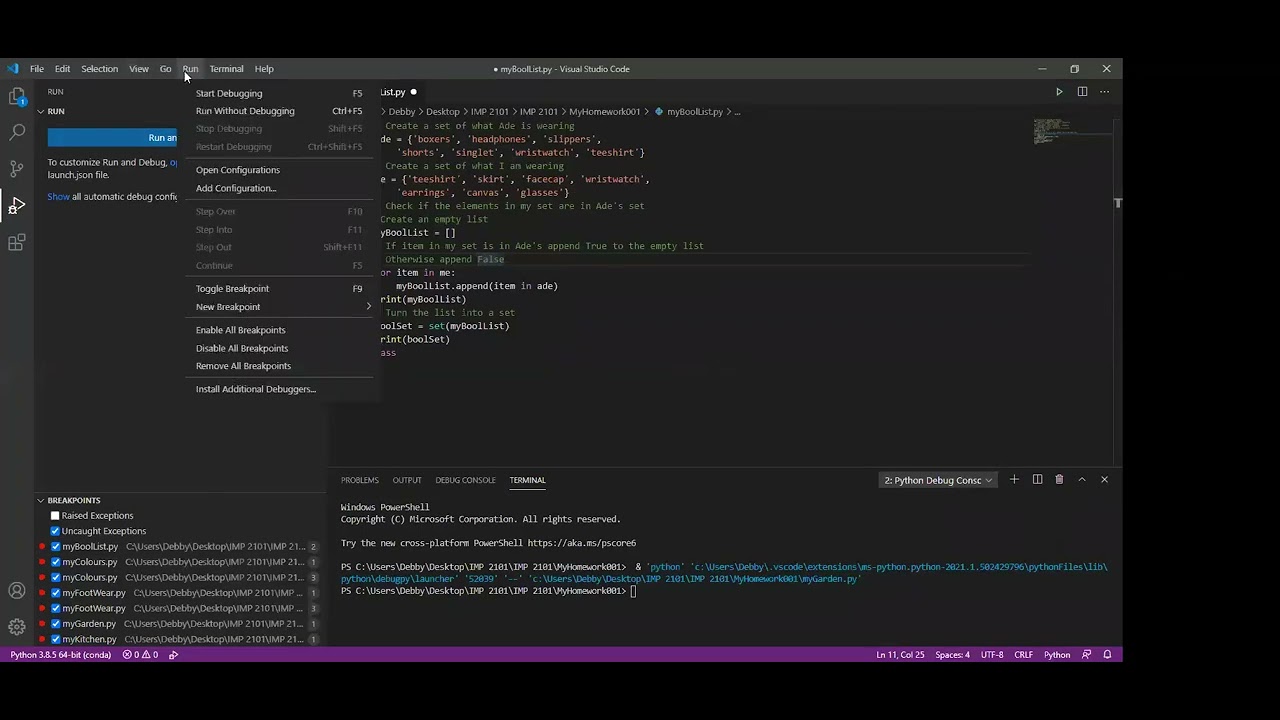Open the File menu

[36, 69]
